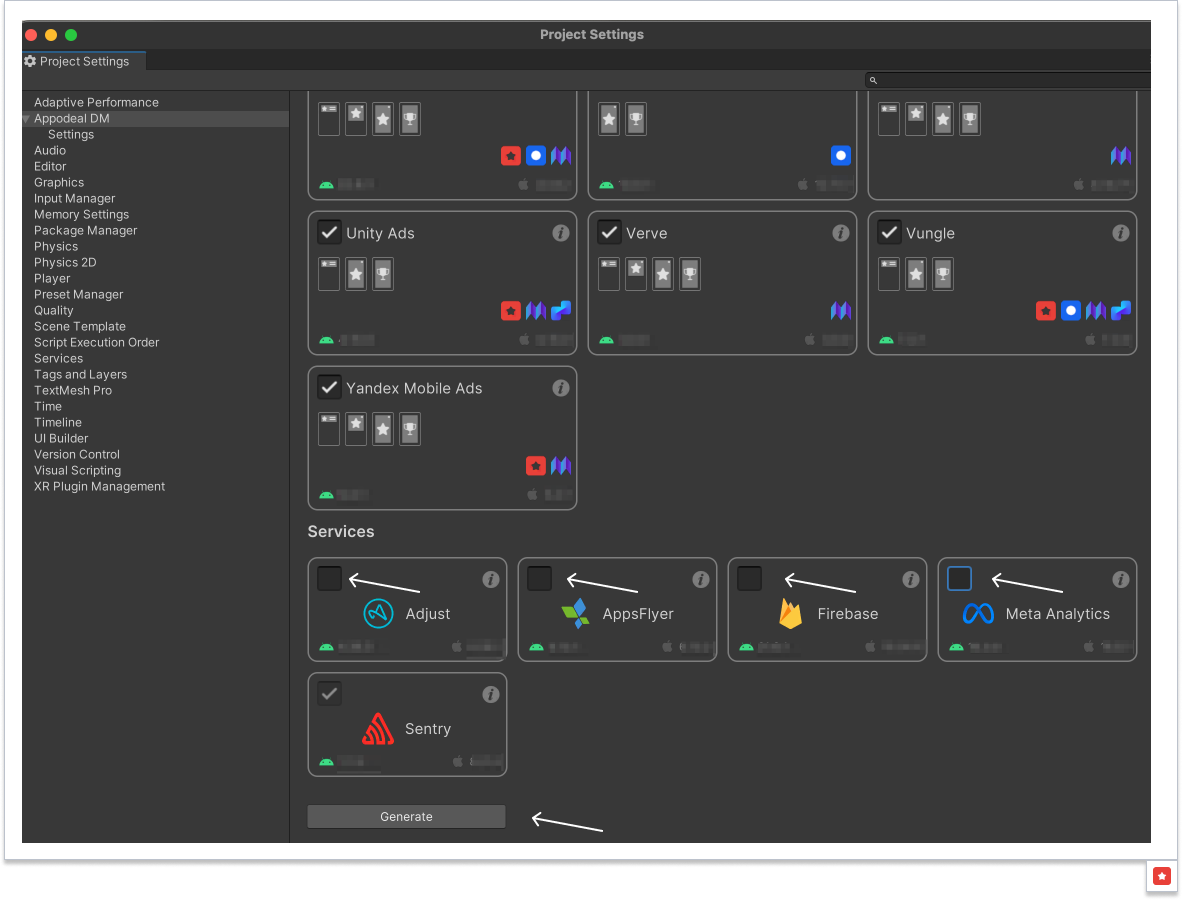Screen dimensions: 1182x900
Task: Click the Meta Analytics info icon
Action: [x=1121, y=579]
